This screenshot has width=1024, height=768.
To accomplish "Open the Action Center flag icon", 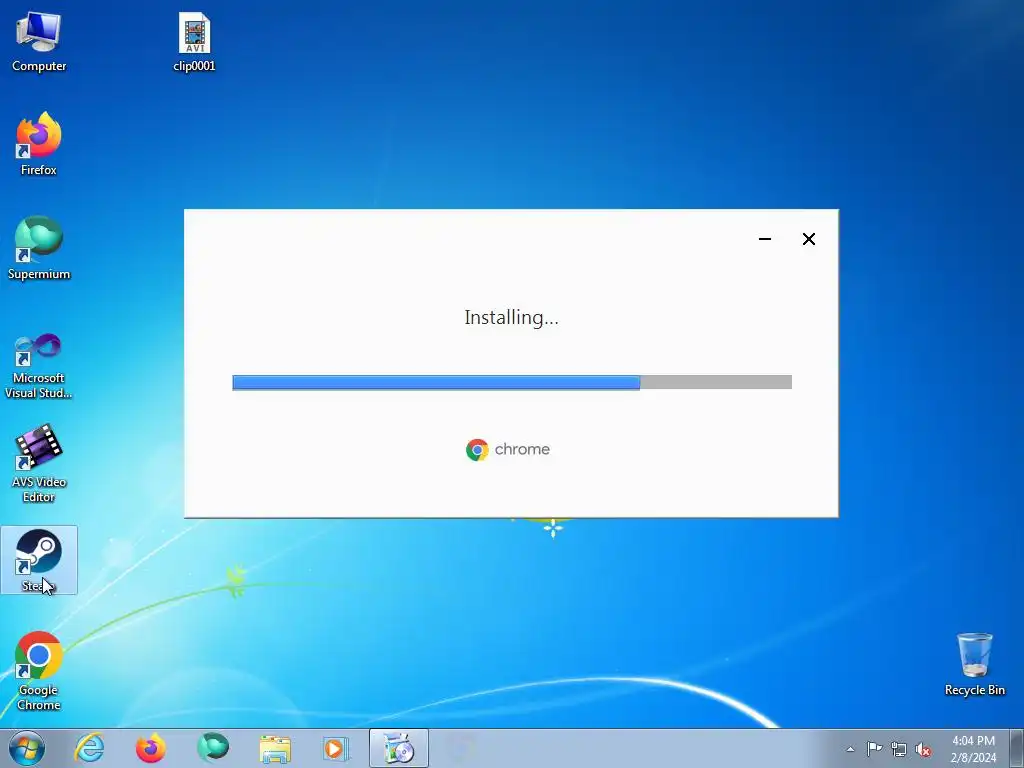I will 874,749.
